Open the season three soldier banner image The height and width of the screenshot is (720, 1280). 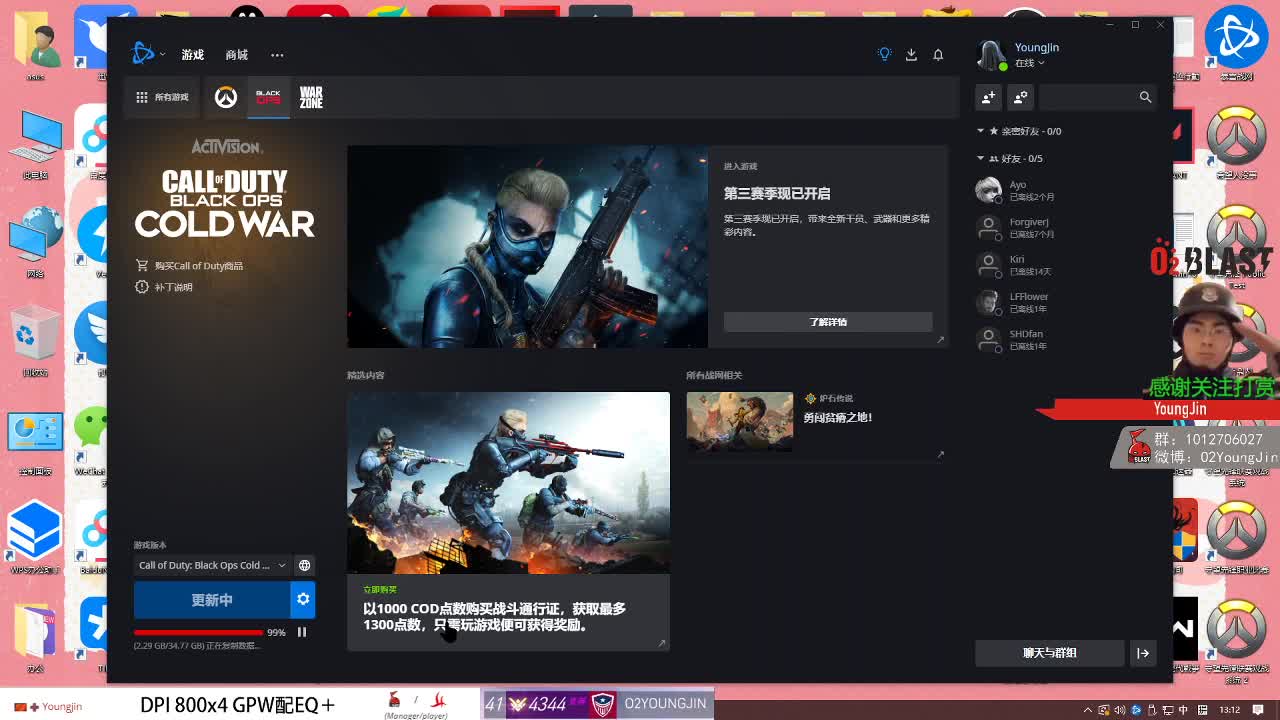click(x=527, y=246)
